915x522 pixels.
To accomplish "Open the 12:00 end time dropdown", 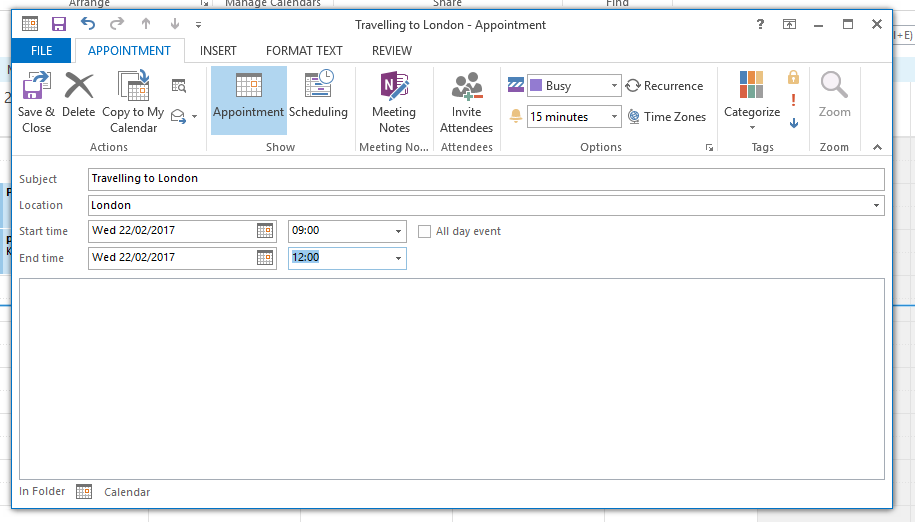I will [398, 258].
